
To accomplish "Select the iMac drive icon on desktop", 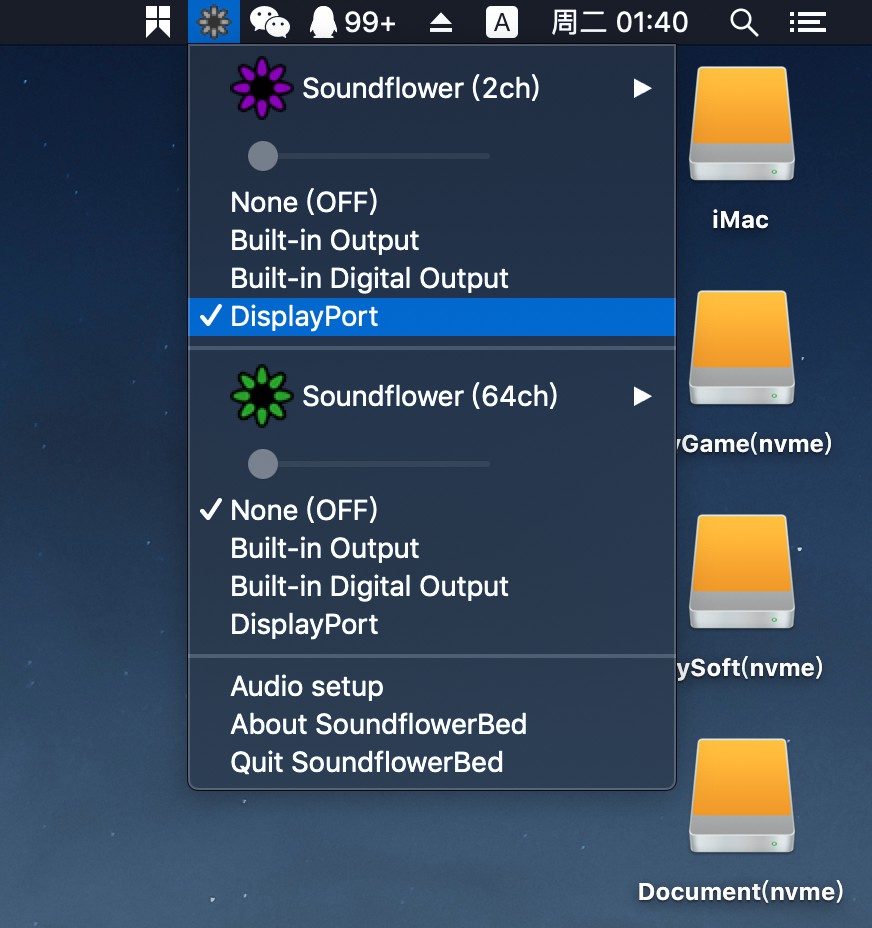I will [x=741, y=123].
